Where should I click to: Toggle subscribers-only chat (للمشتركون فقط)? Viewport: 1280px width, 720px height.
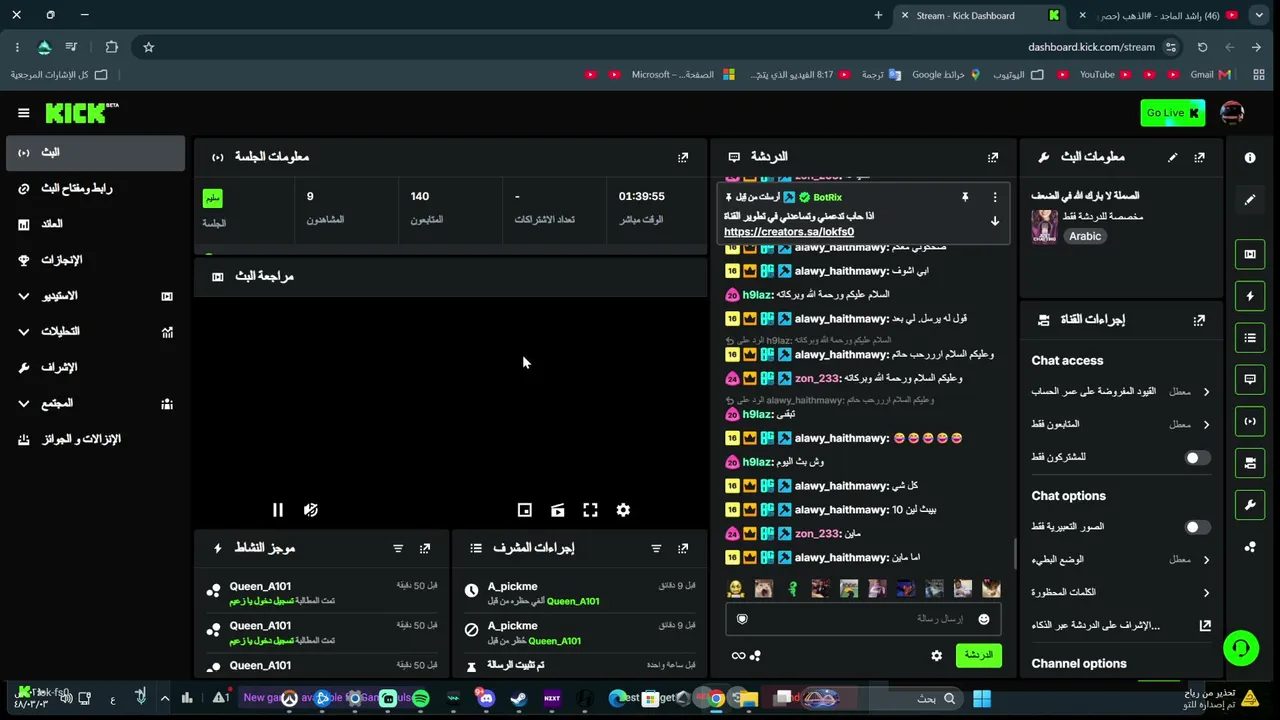(x=1197, y=457)
